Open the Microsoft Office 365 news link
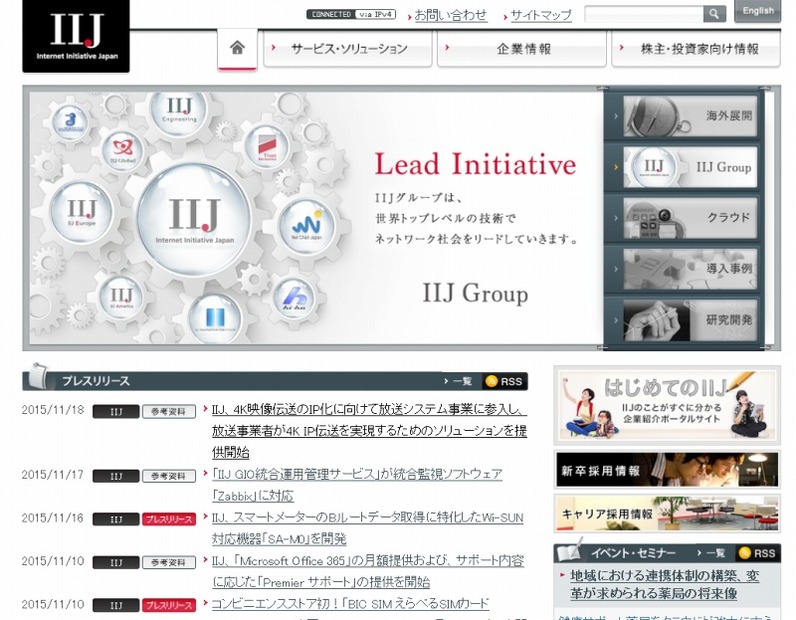This screenshot has width=796, height=620. pyautogui.click(x=368, y=571)
